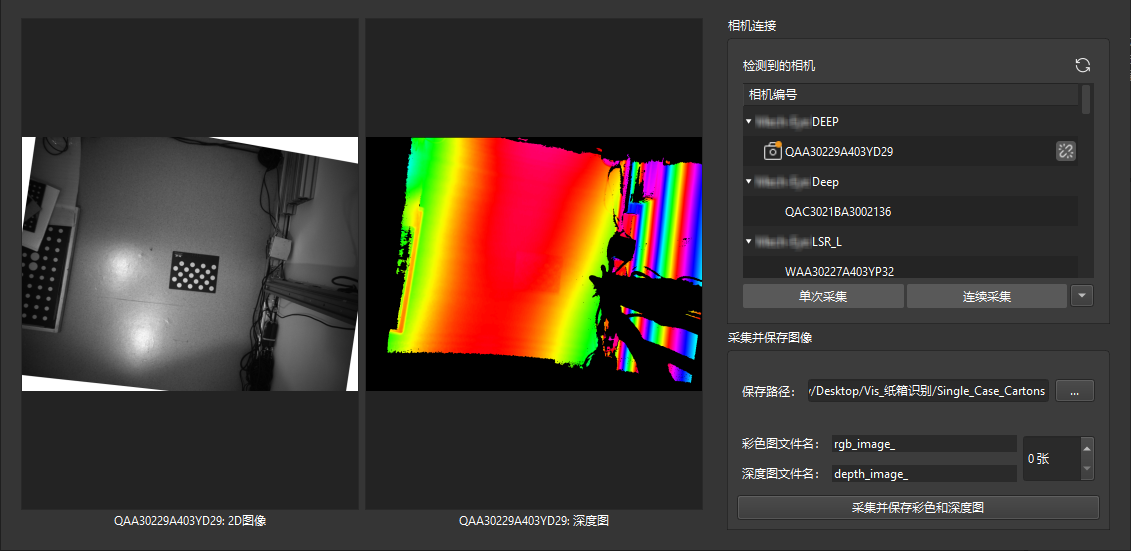Click the QAA30229A403YD29: 2D图像 caption
The height and width of the screenshot is (551, 1131).
tap(190, 520)
